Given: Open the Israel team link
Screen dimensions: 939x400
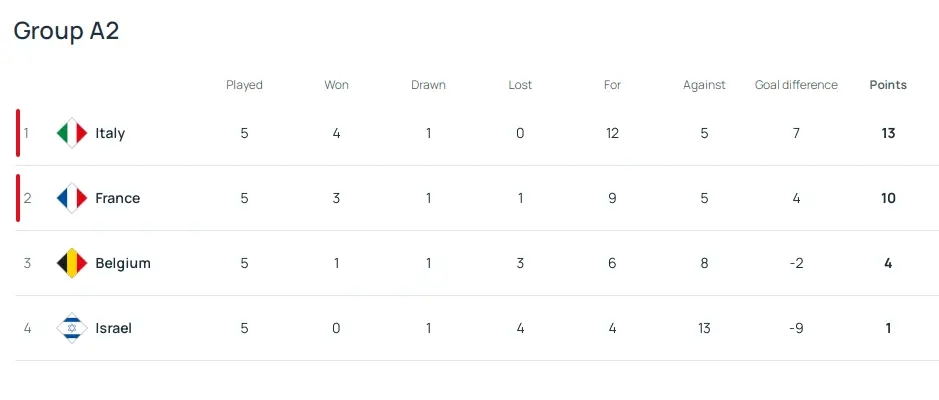Looking at the screenshot, I should click(x=113, y=328).
